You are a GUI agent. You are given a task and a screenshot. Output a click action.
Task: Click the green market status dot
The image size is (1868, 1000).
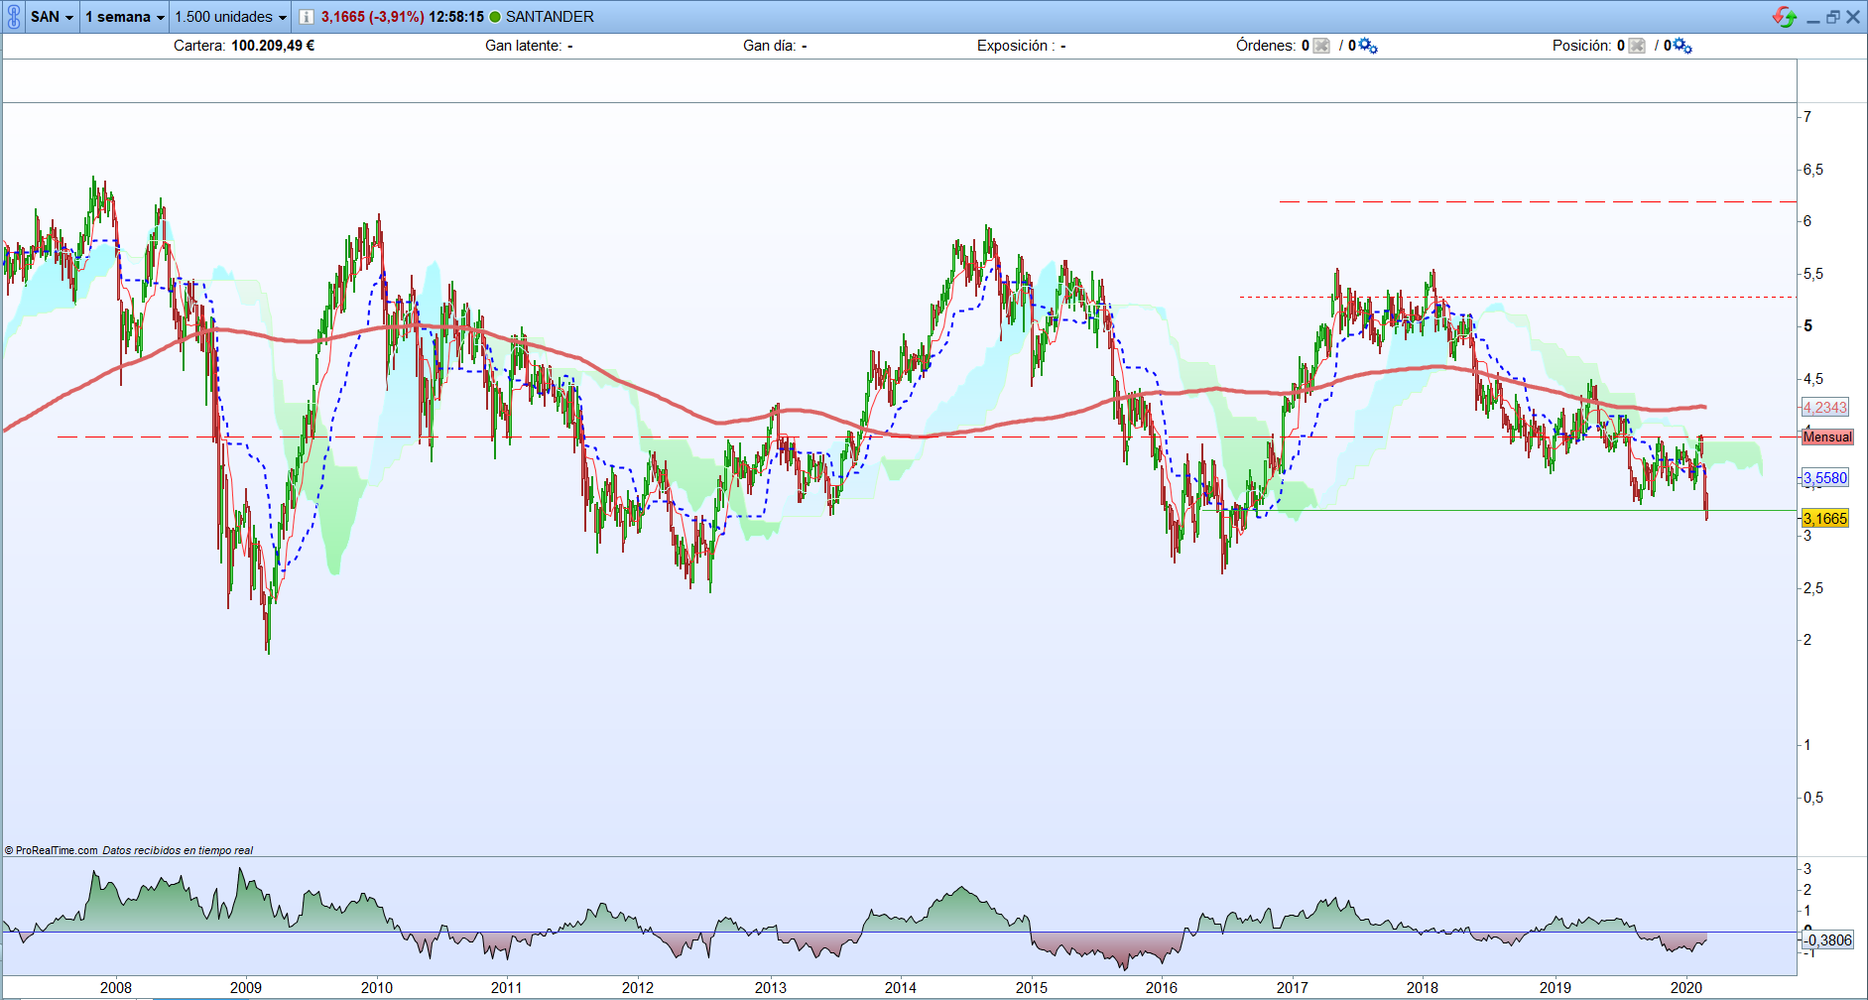point(495,17)
